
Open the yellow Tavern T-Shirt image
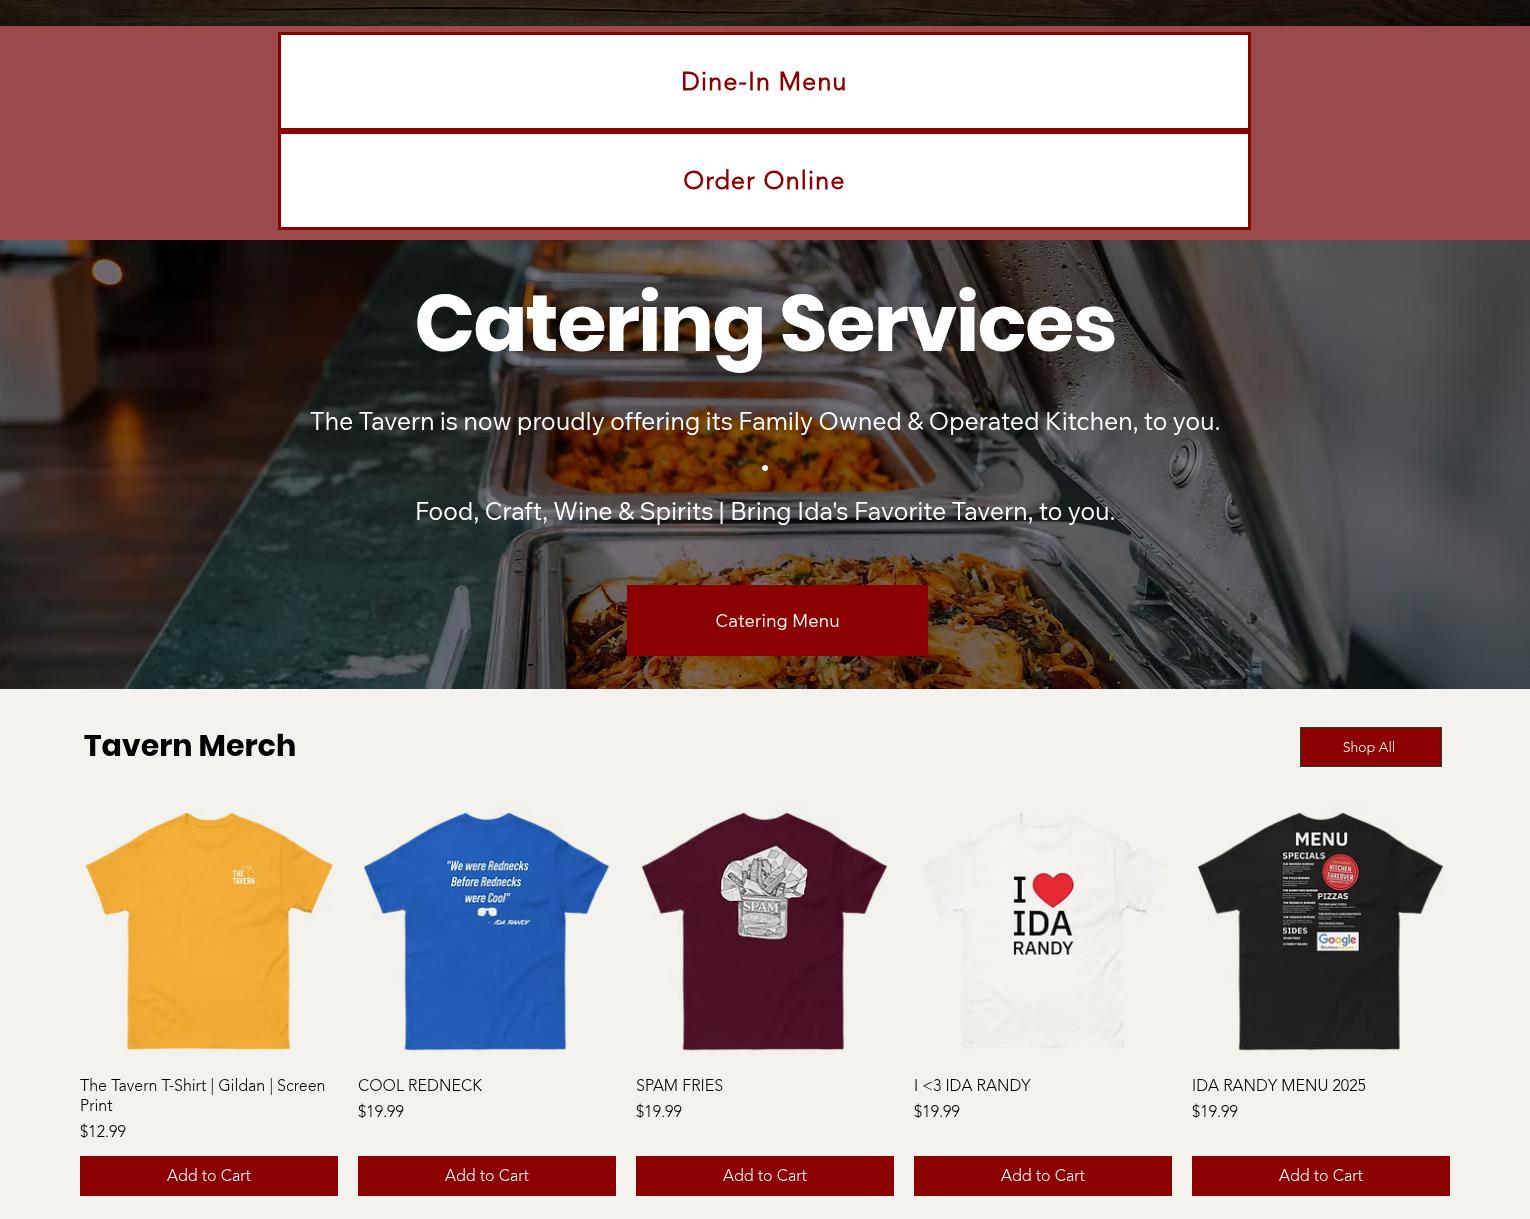tap(209, 931)
